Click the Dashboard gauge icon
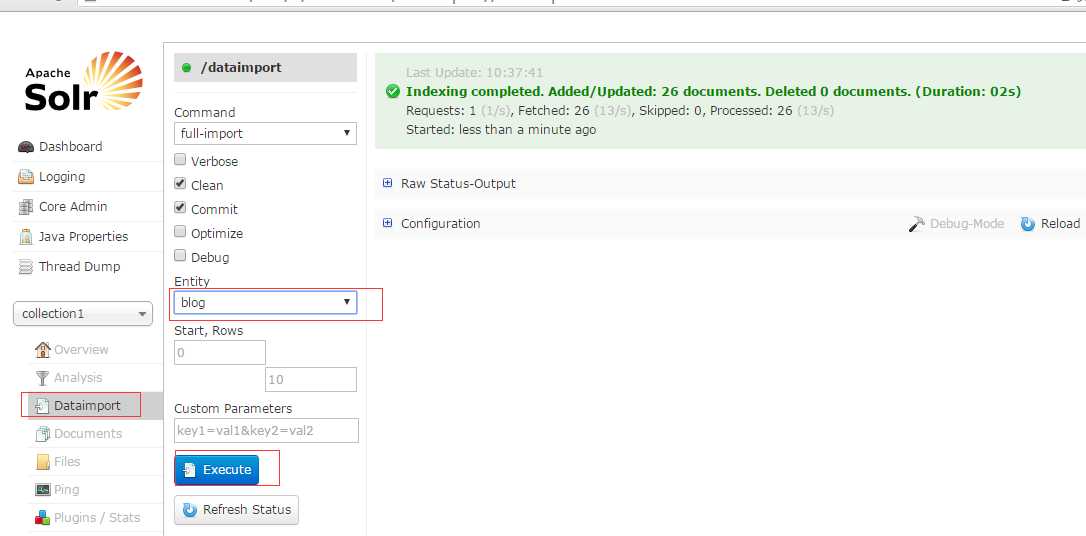Screen dimensions: 1086x536 click(26, 147)
